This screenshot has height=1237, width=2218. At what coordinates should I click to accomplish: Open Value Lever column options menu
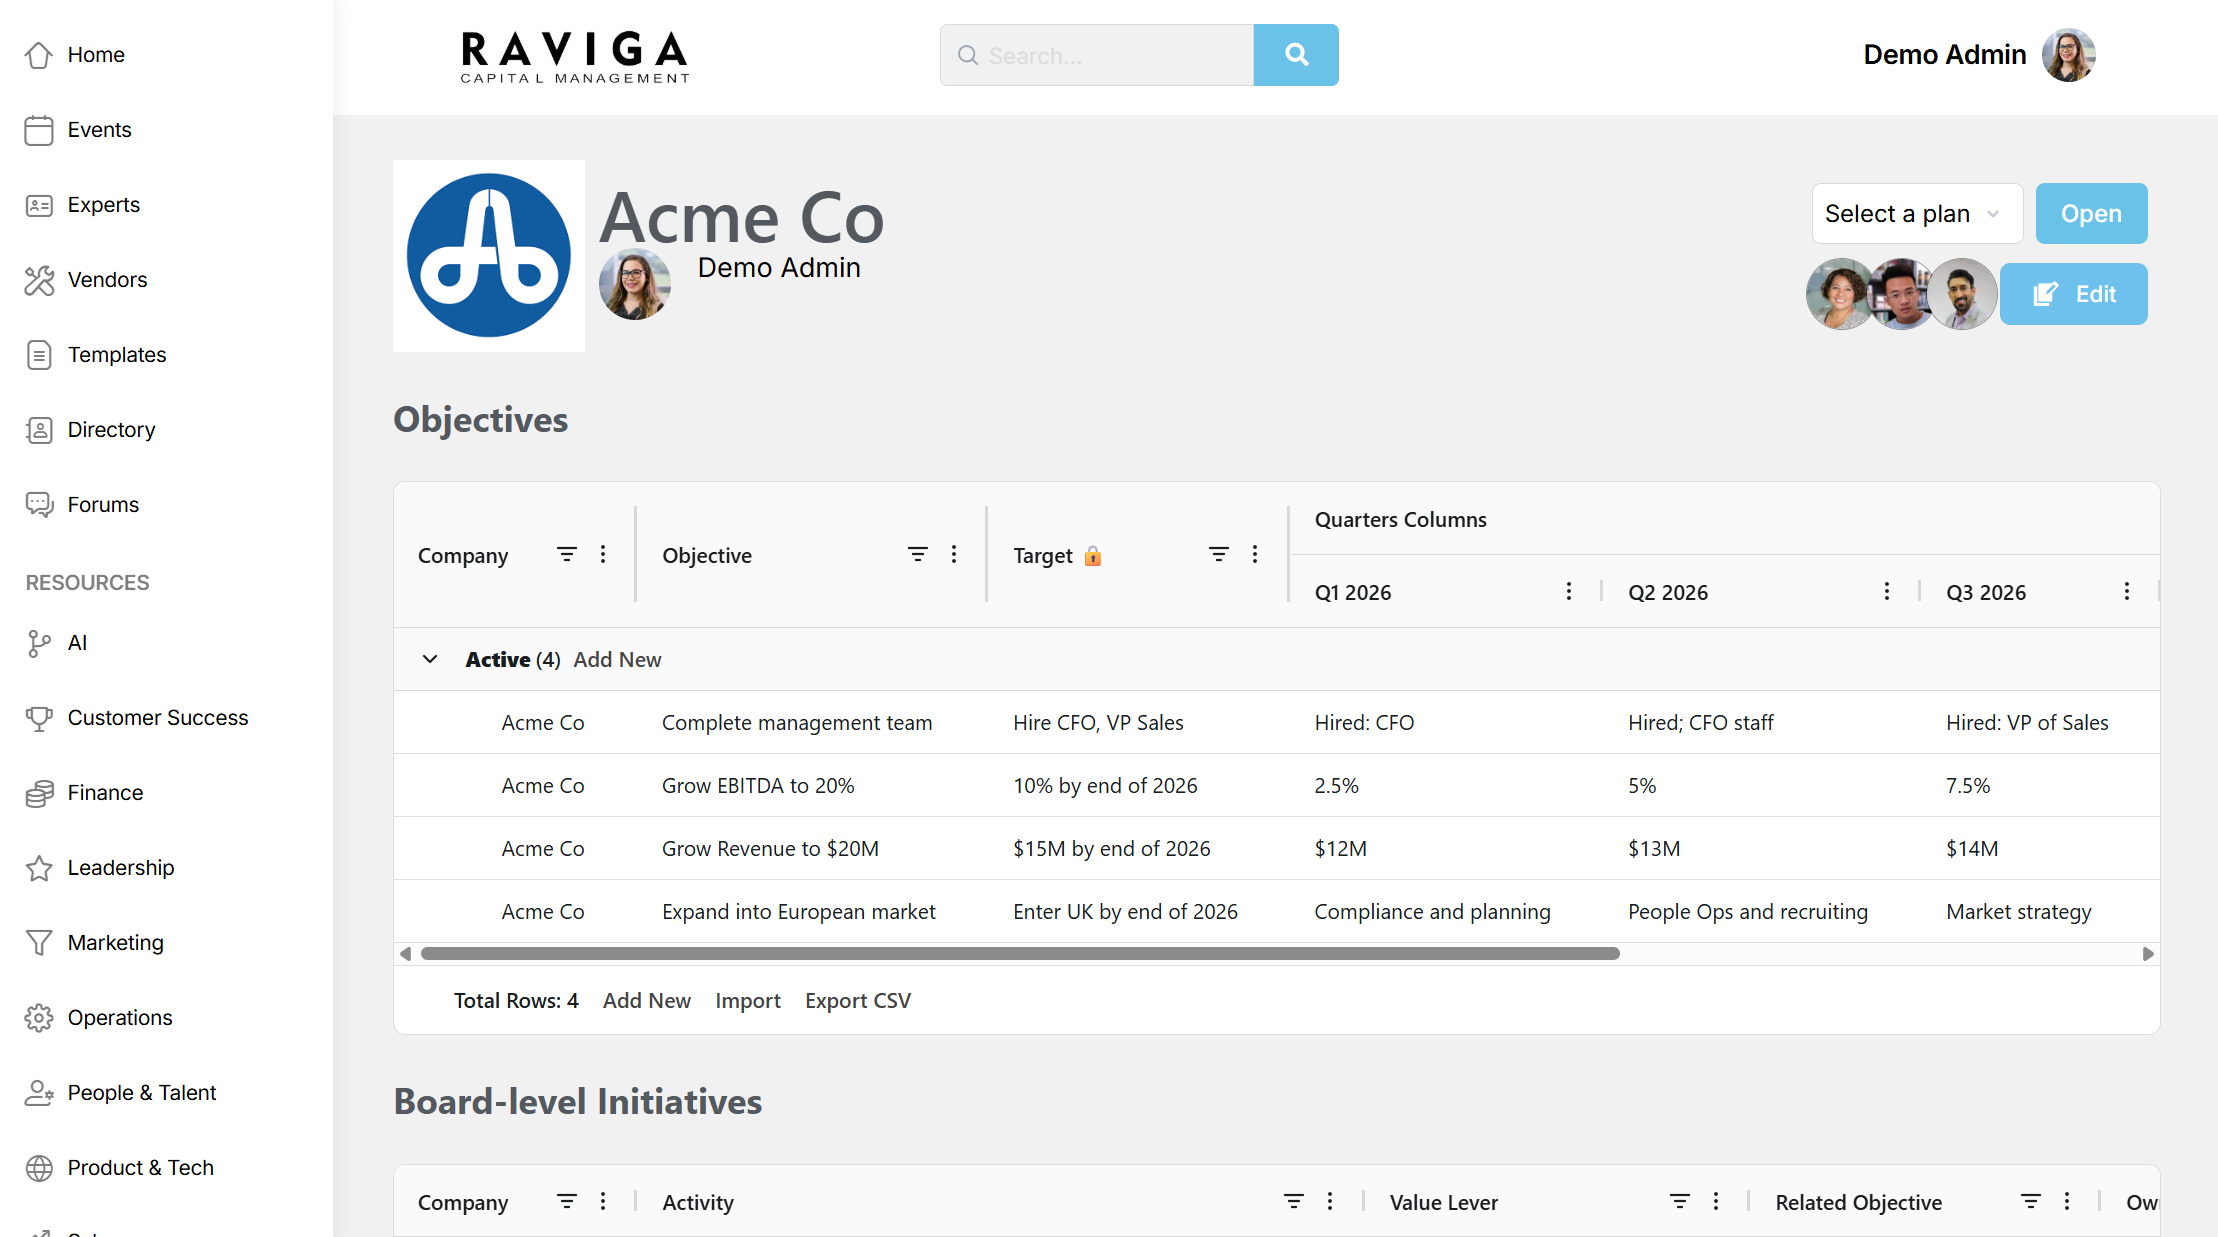(1716, 1201)
